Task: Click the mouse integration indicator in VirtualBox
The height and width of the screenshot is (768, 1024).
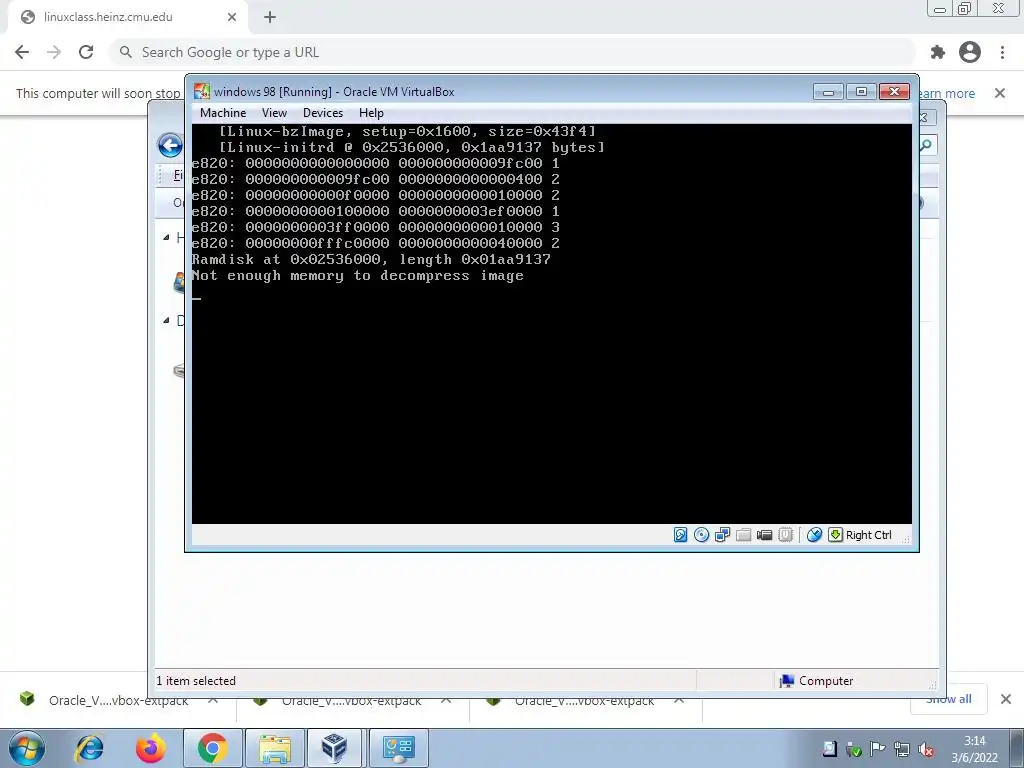Action: [x=814, y=535]
